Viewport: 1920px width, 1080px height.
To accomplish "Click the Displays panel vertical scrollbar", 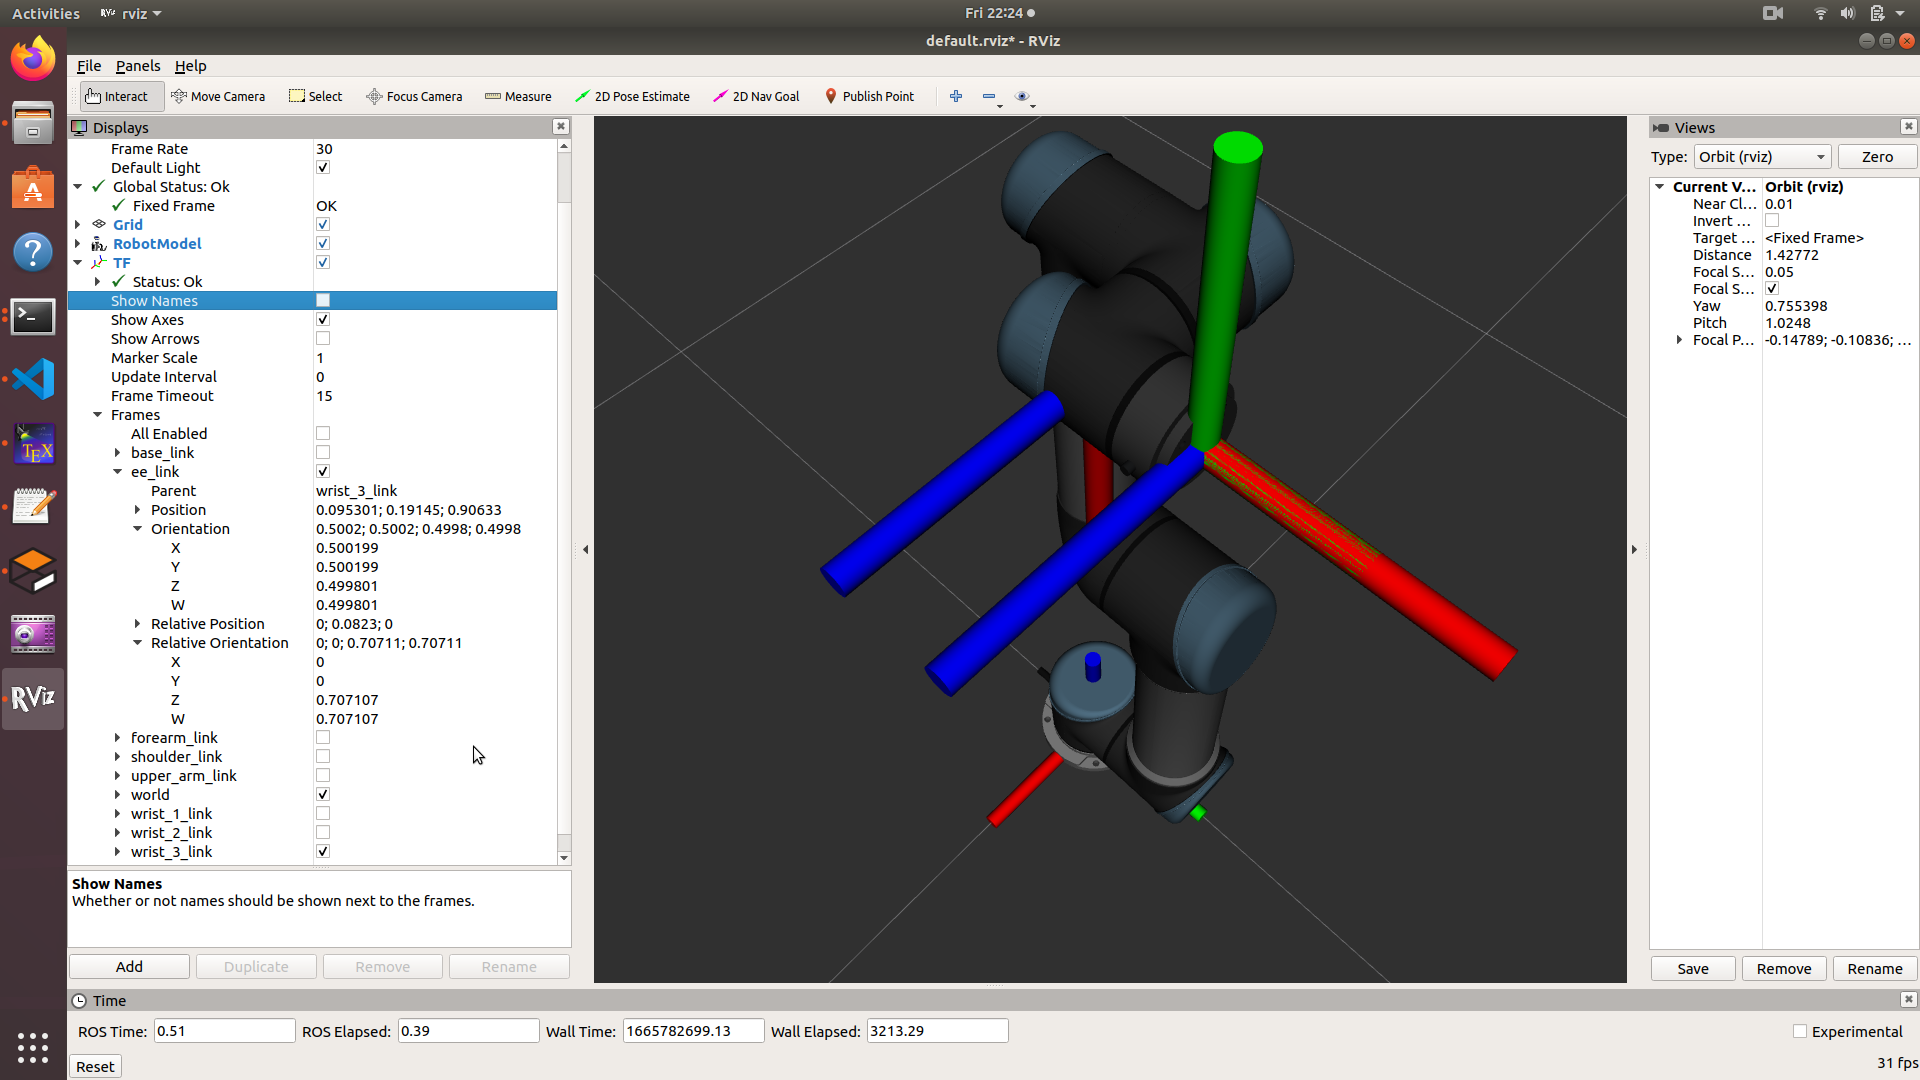I will [564, 500].
